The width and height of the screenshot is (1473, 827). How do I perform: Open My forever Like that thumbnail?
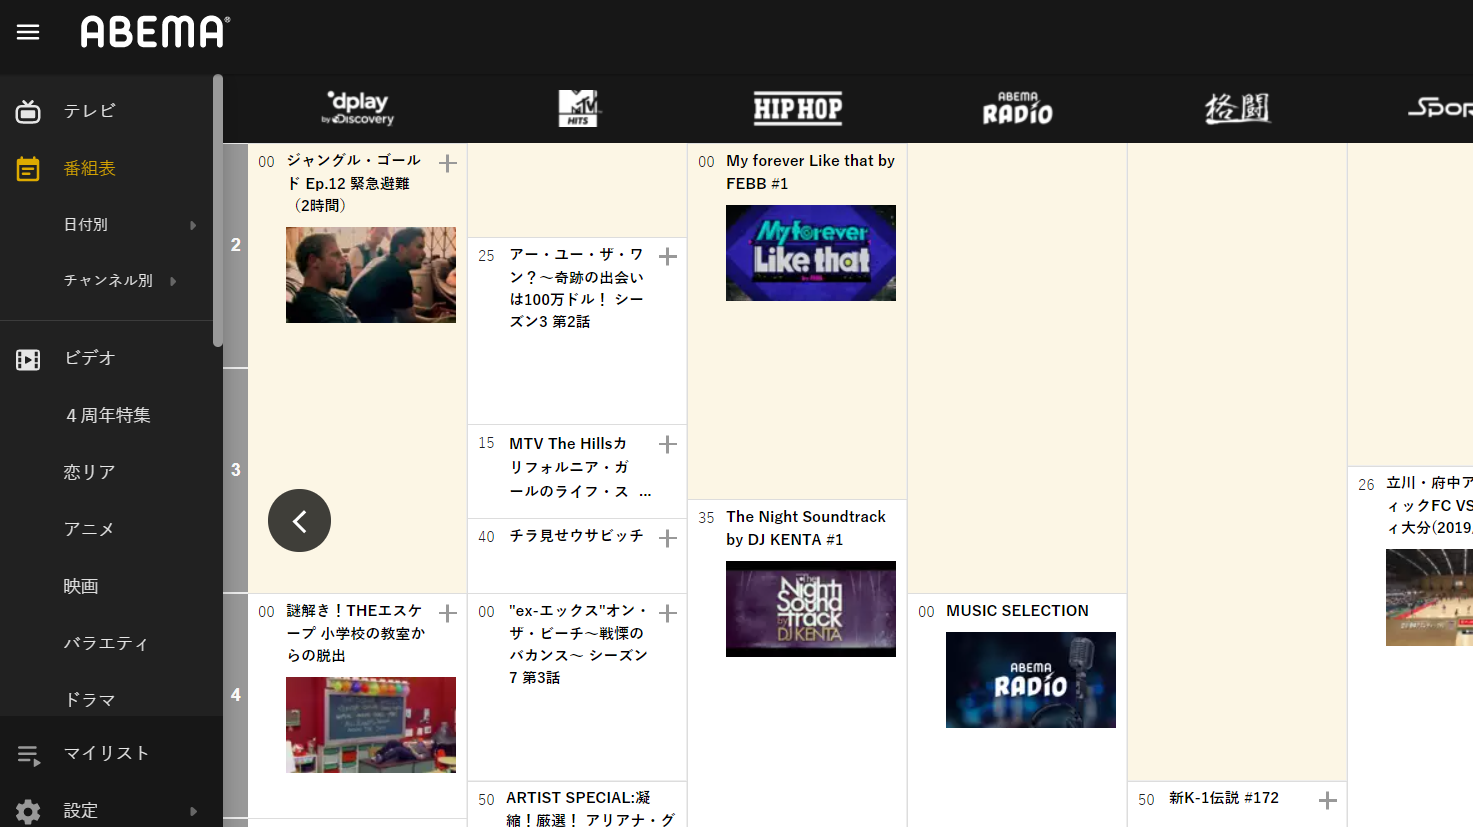[811, 253]
